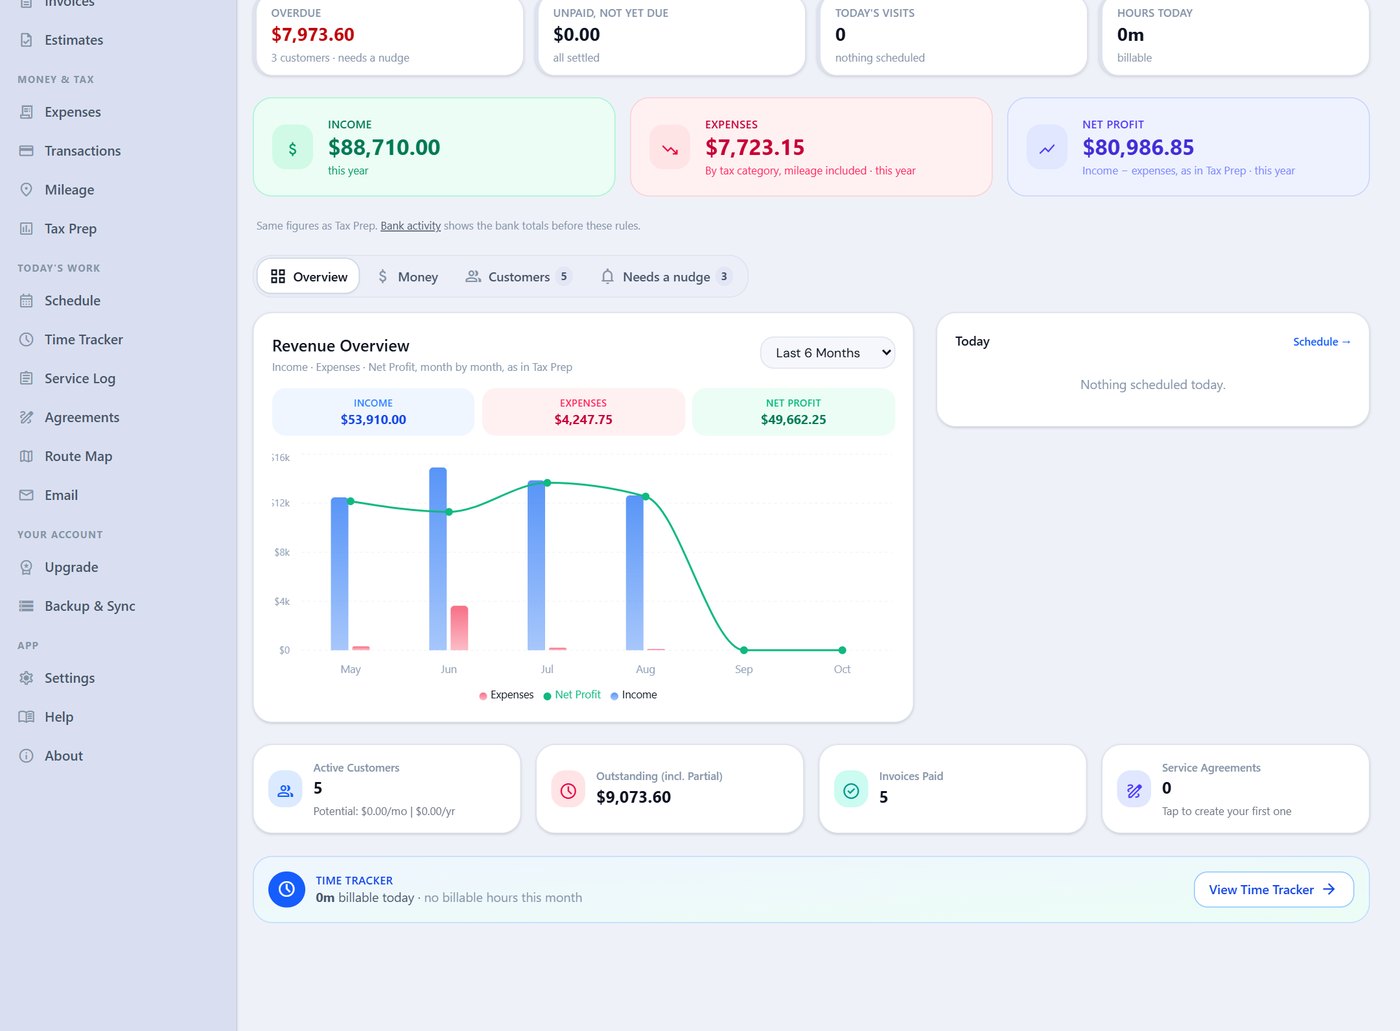Image resolution: width=1400 pixels, height=1031 pixels.
Task: Open the Service Agreements card
Action: pyautogui.click(x=1235, y=789)
